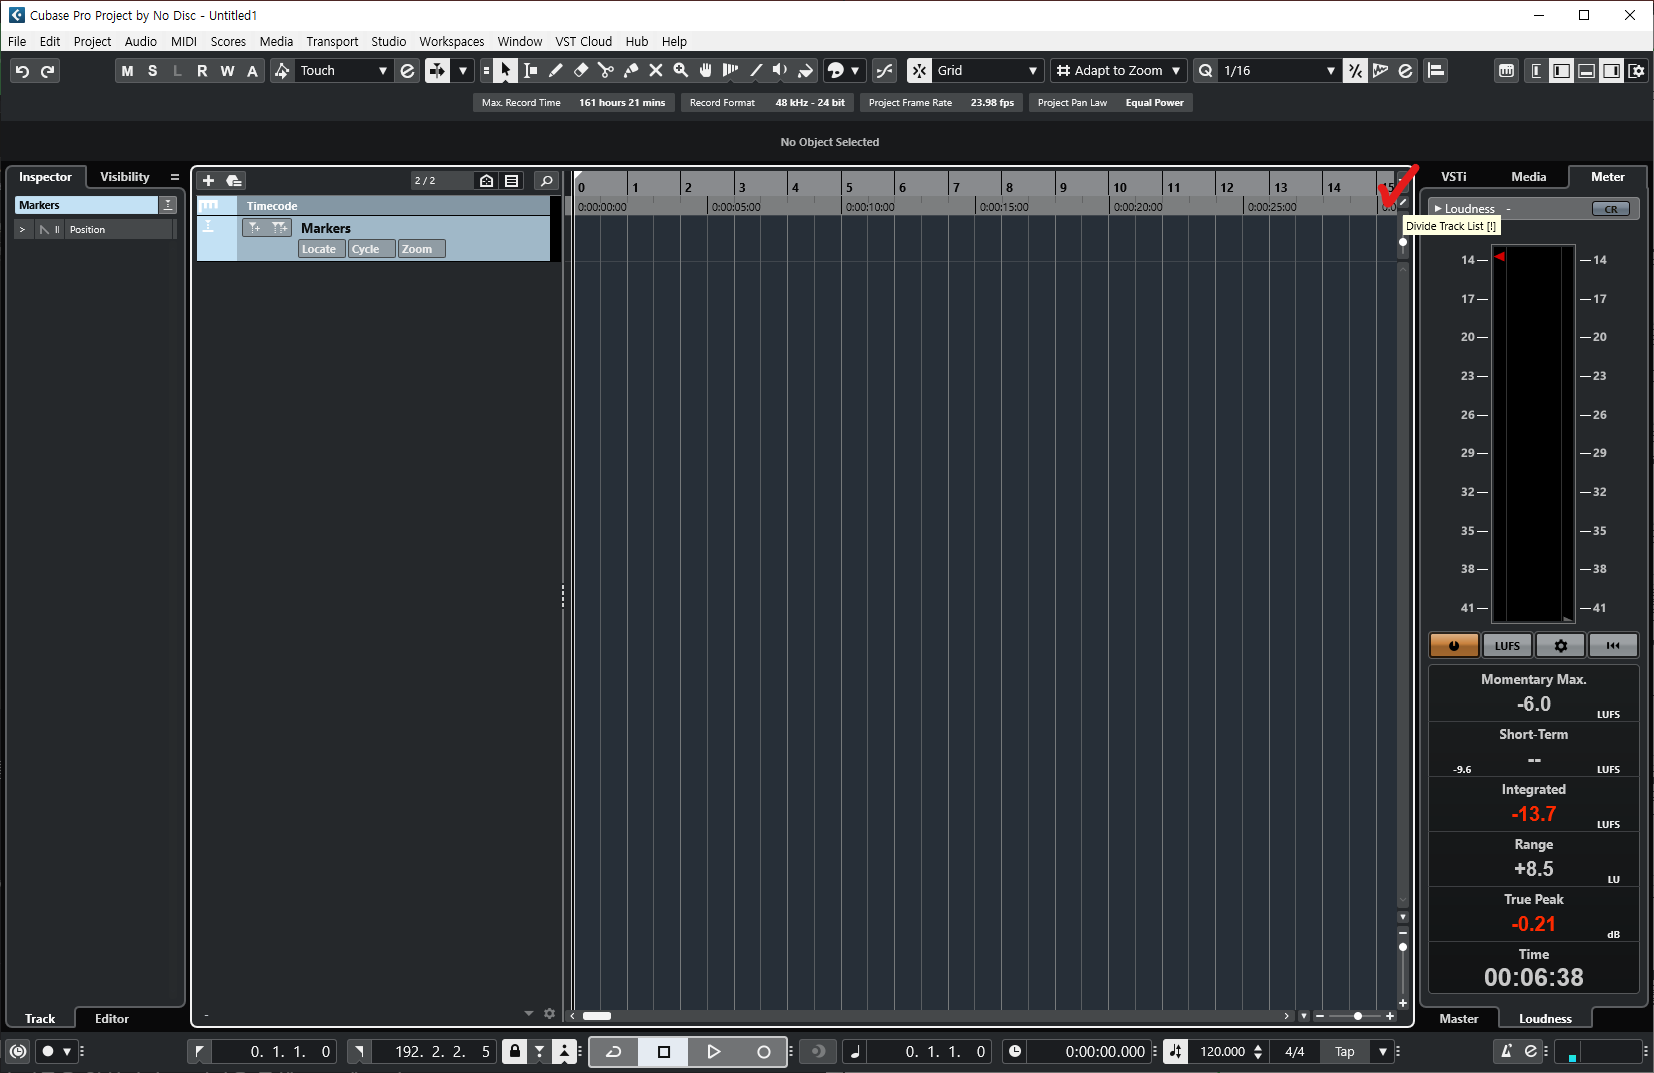Toggle Read automation R button

[202, 71]
